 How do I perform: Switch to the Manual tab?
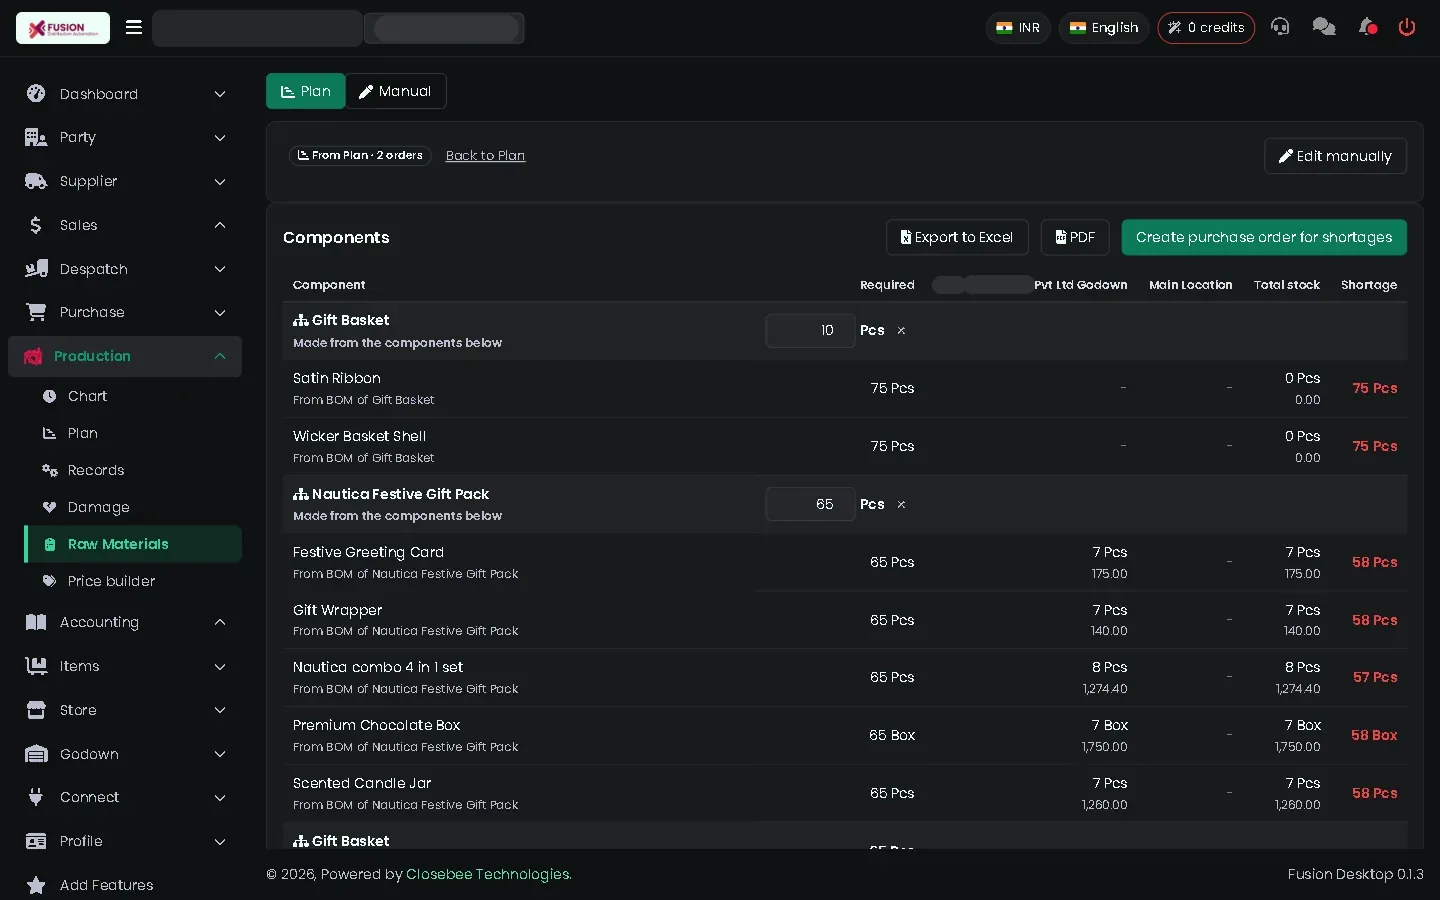tap(396, 91)
